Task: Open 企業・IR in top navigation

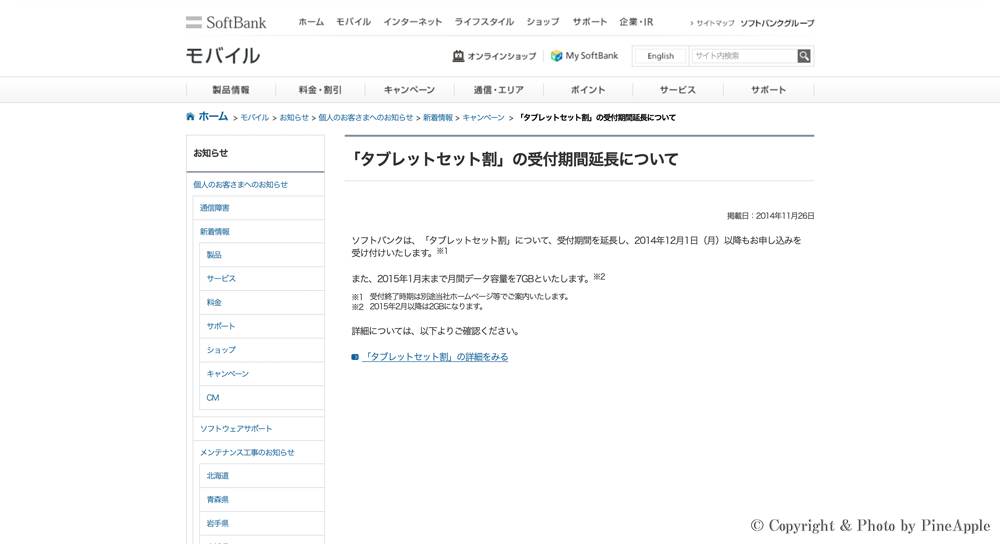Action: (x=636, y=22)
